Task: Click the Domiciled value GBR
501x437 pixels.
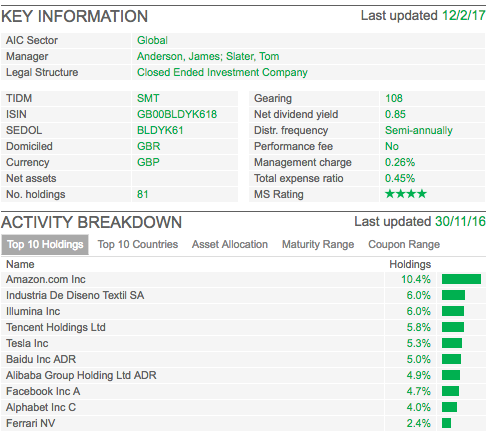Action: tap(149, 146)
